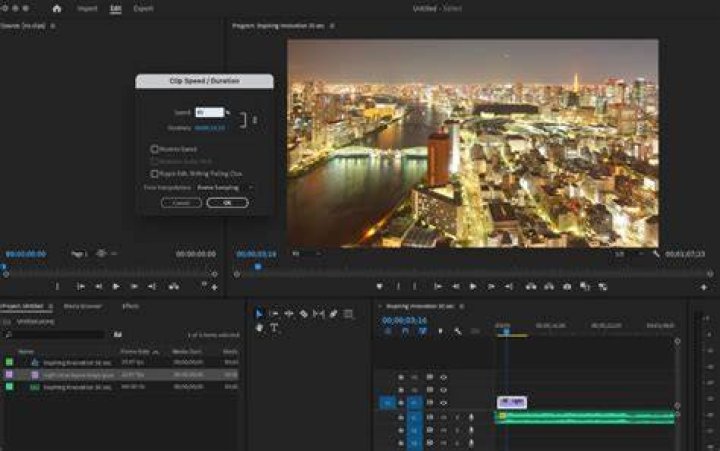Image resolution: width=720 pixels, height=451 pixels.
Task: Click the Source monitor playhead timecode
Action: point(26,254)
